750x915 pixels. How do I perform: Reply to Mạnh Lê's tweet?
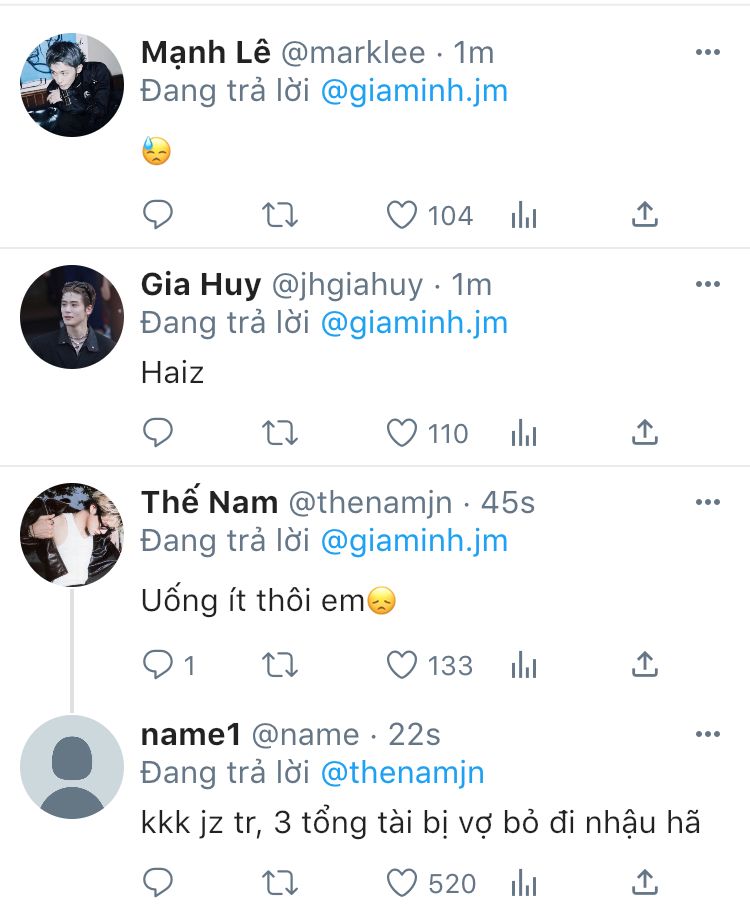click(x=158, y=215)
